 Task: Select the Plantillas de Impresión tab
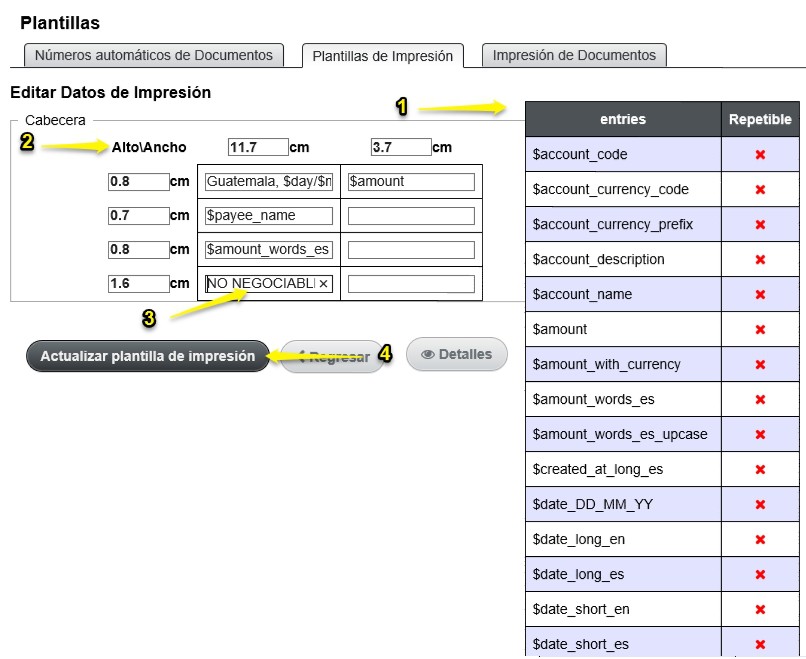pyautogui.click(x=382, y=56)
